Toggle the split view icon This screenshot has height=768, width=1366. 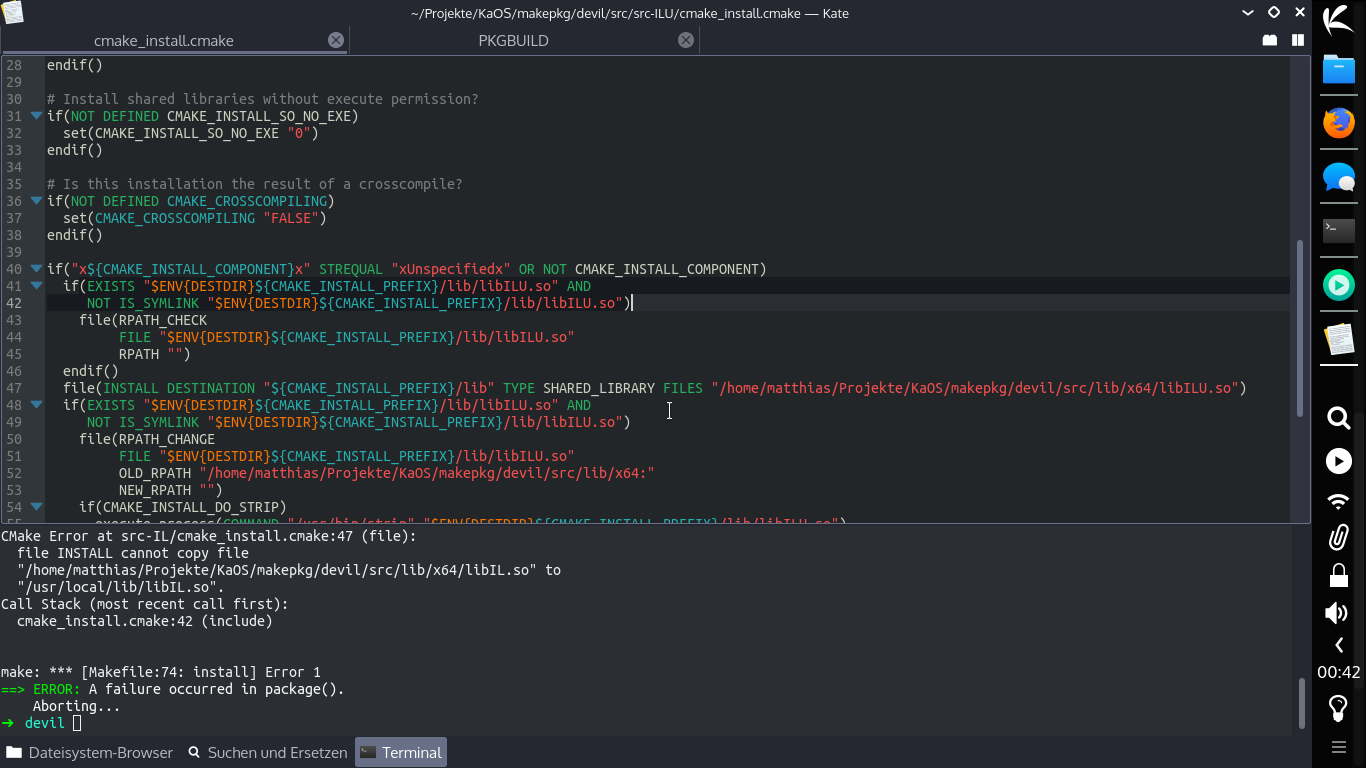[1298, 40]
